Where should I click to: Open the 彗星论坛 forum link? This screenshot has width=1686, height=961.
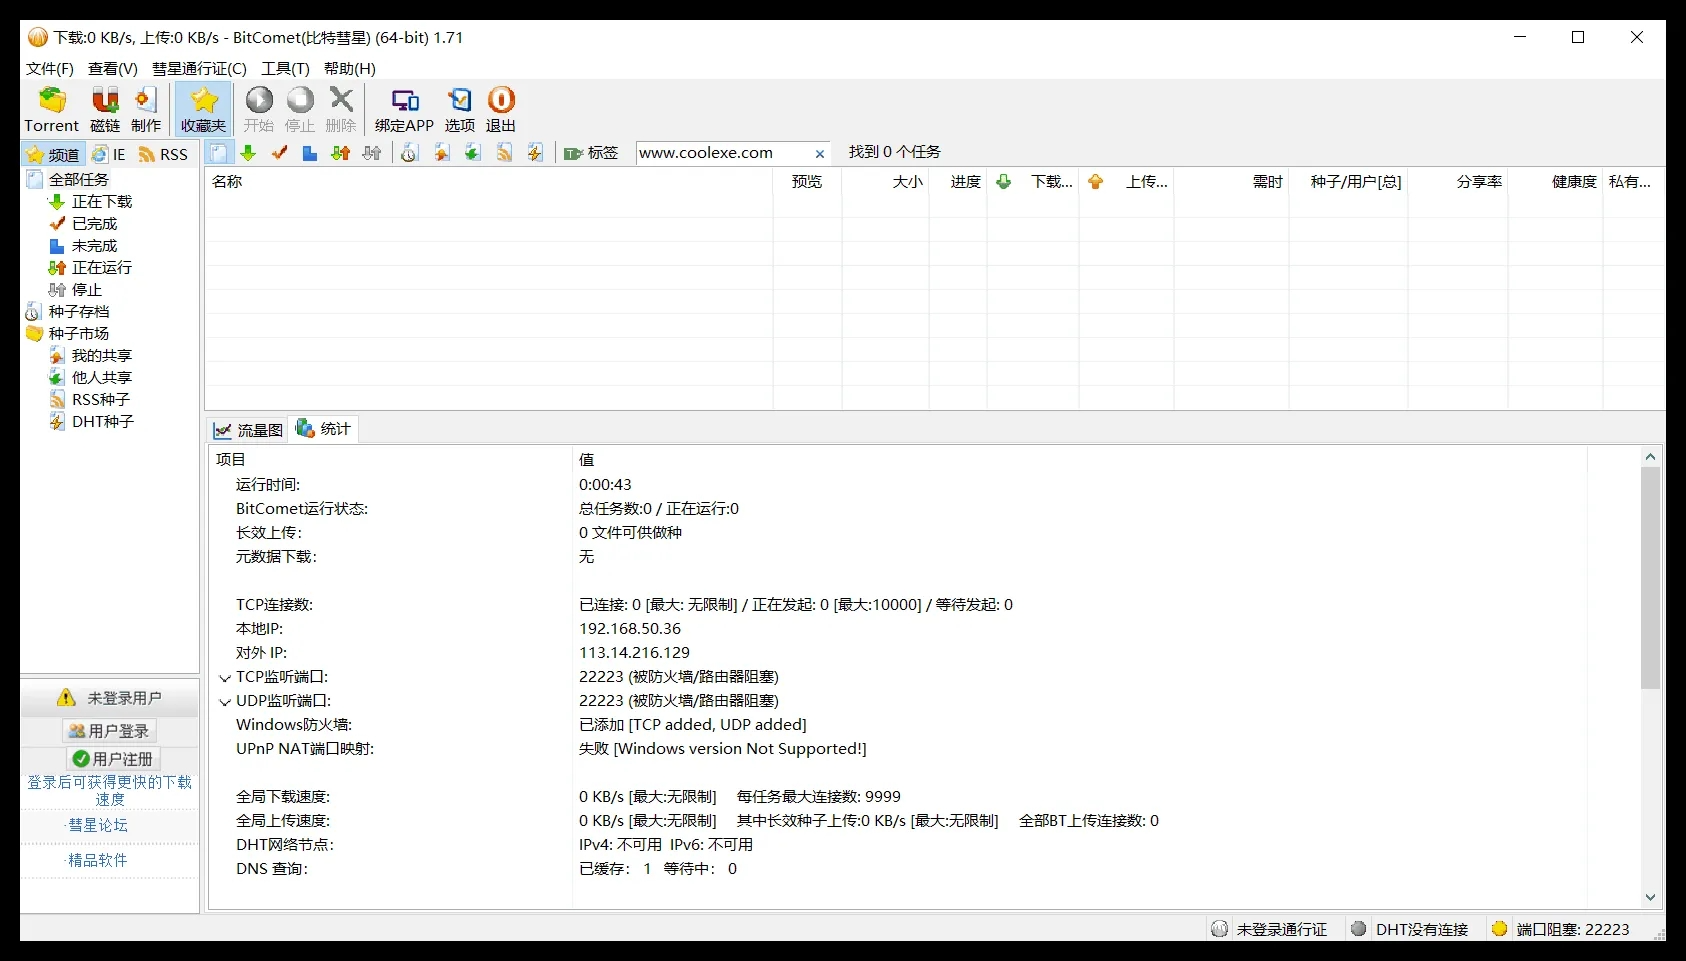[x=98, y=825]
